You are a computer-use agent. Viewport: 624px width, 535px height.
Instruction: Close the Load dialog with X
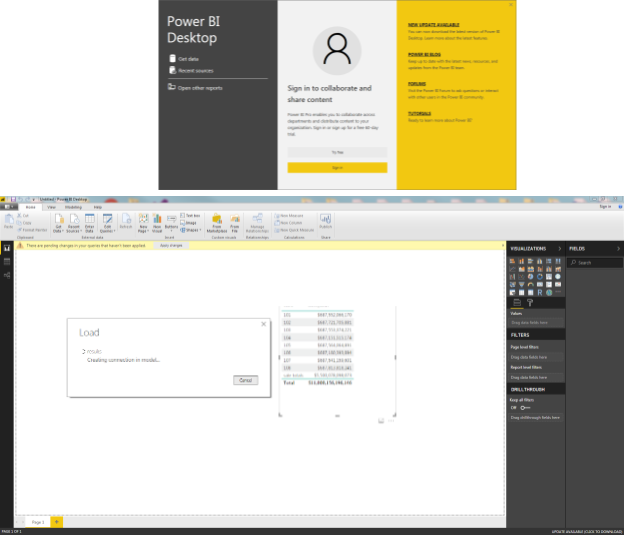coord(263,324)
